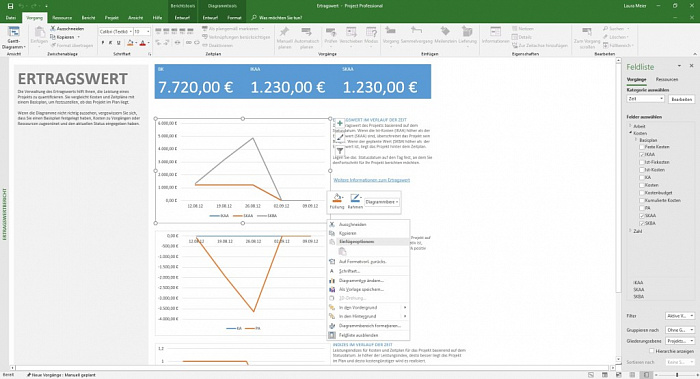700x379 pixels.
Task: Click the save icon in title bar
Action: pyautogui.click(x=11, y=6)
